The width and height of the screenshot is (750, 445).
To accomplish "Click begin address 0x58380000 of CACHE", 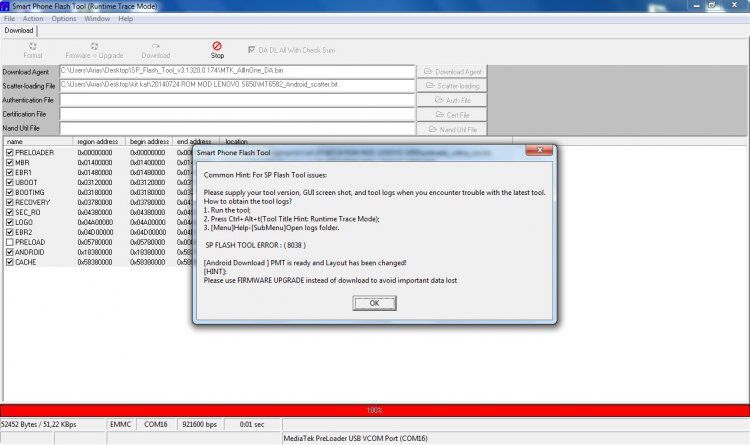I will pyautogui.click(x=147, y=262).
